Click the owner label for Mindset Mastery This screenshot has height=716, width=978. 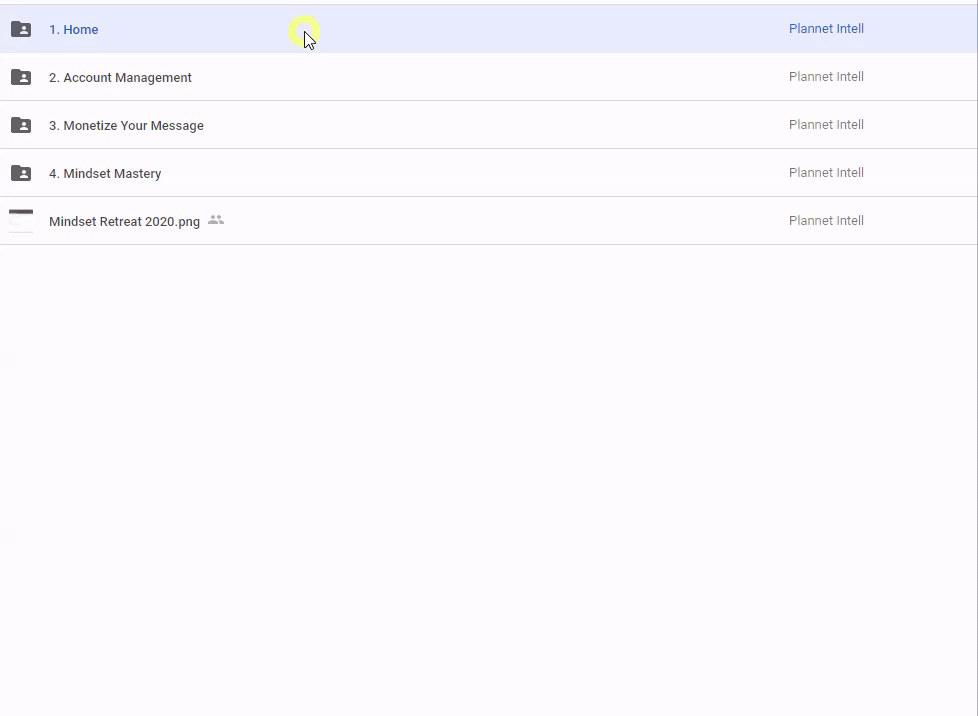coord(826,173)
